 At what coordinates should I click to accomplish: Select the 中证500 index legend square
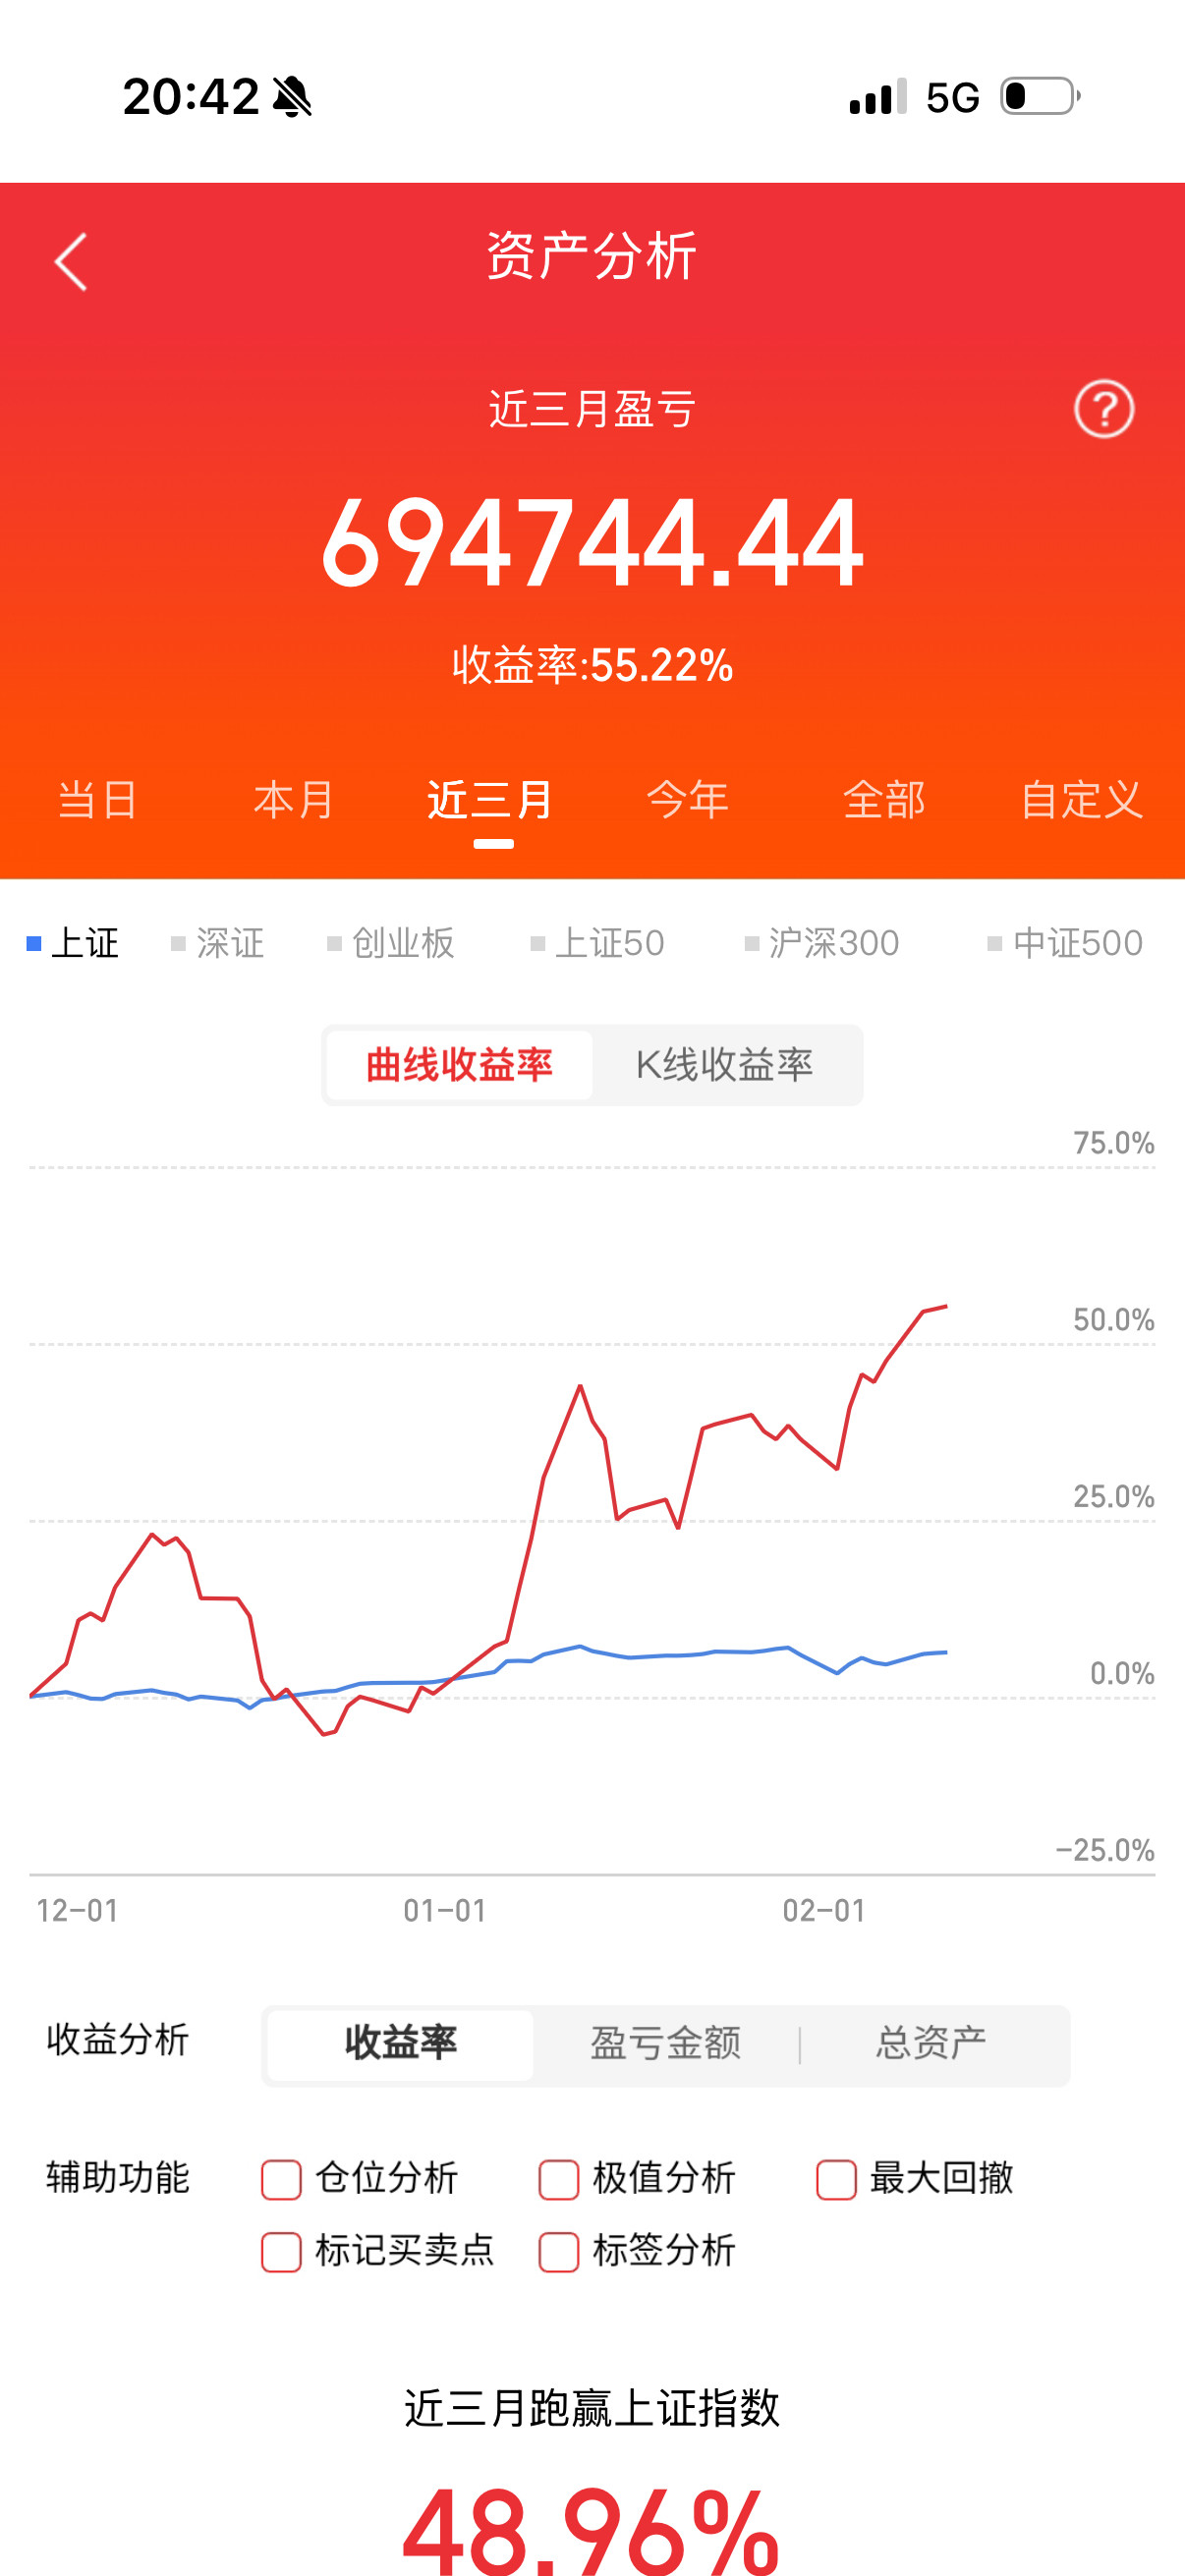pyautogui.click(x=992, y=942)
